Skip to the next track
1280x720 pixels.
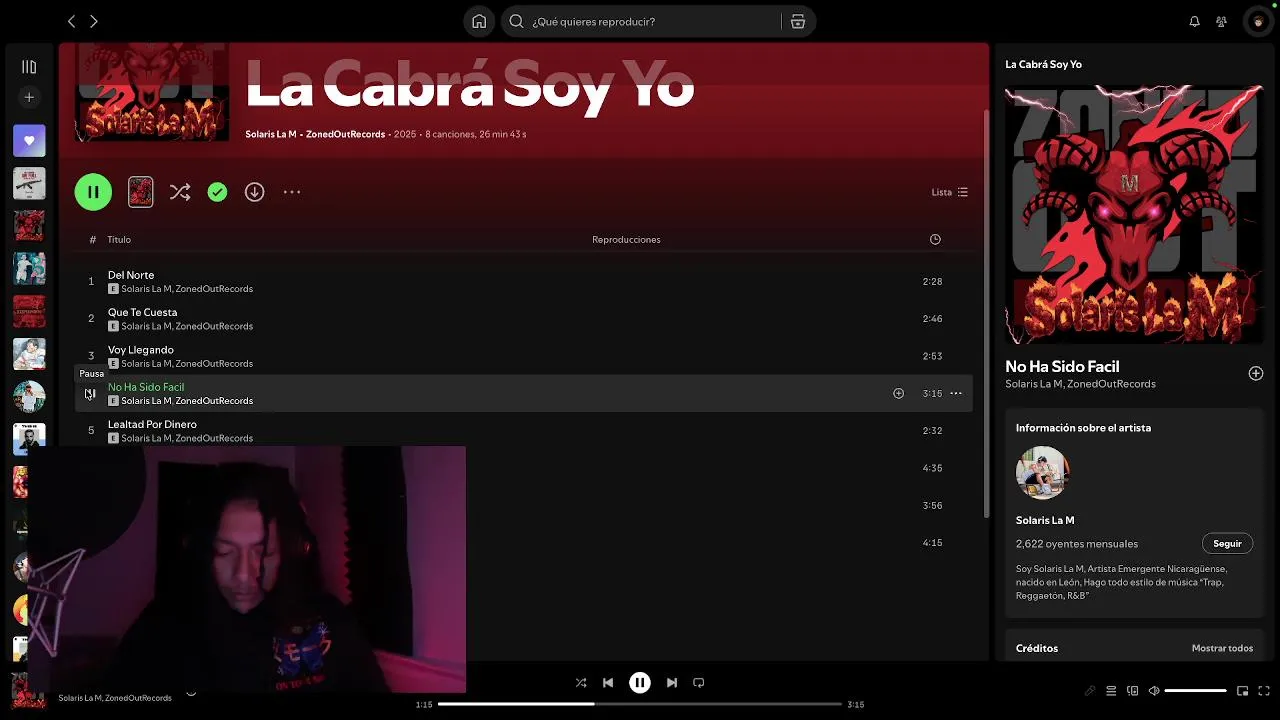pyautogui.click(x=672, y=683)
